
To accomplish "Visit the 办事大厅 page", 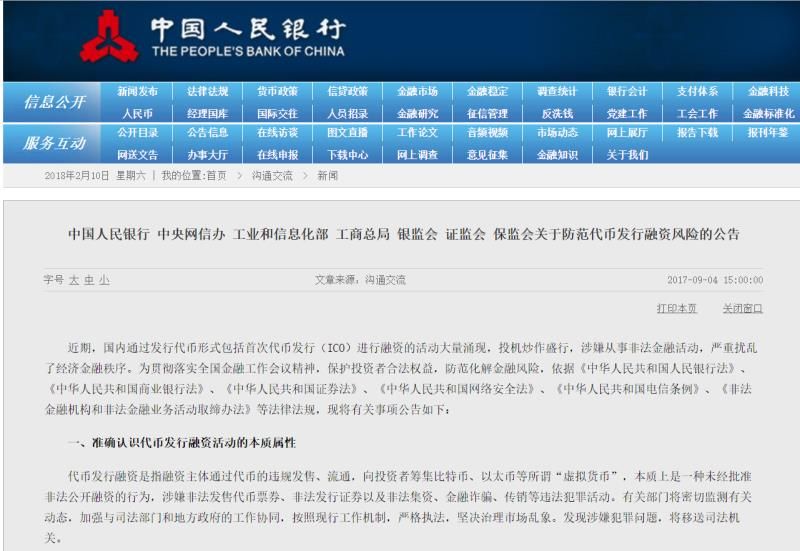I will [x=207, y=155].
